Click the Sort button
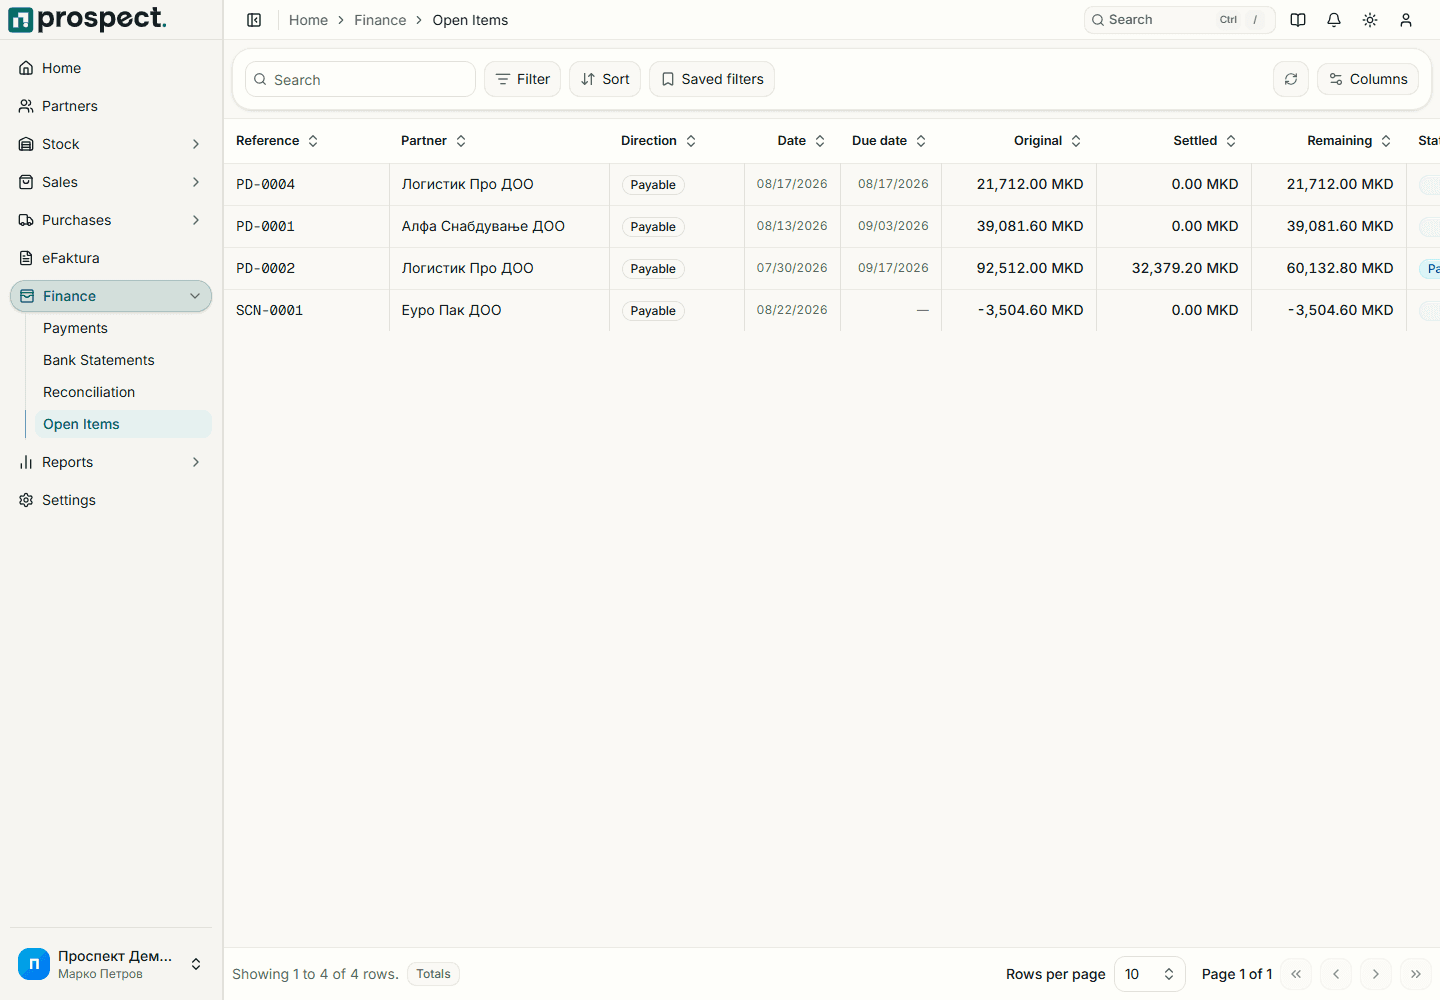This screenshot has height=1000, width=1440. click(x=605, y=79)
